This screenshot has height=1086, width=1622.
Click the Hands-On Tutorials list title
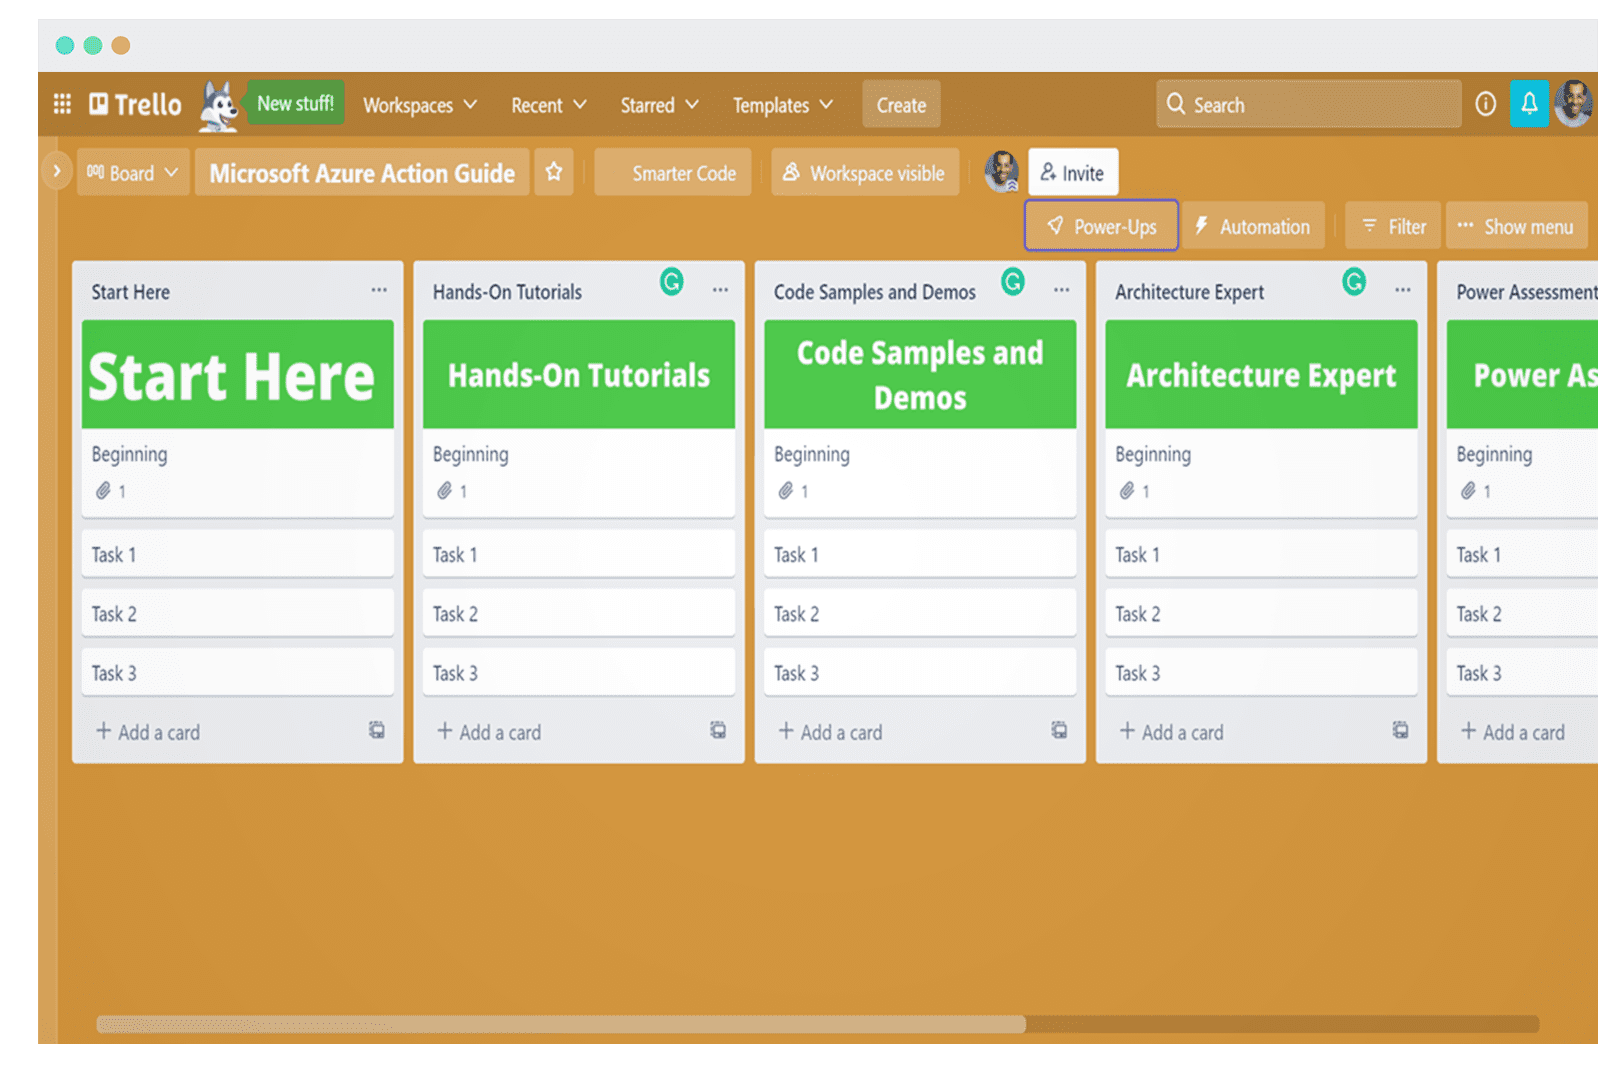coord(507,292)
